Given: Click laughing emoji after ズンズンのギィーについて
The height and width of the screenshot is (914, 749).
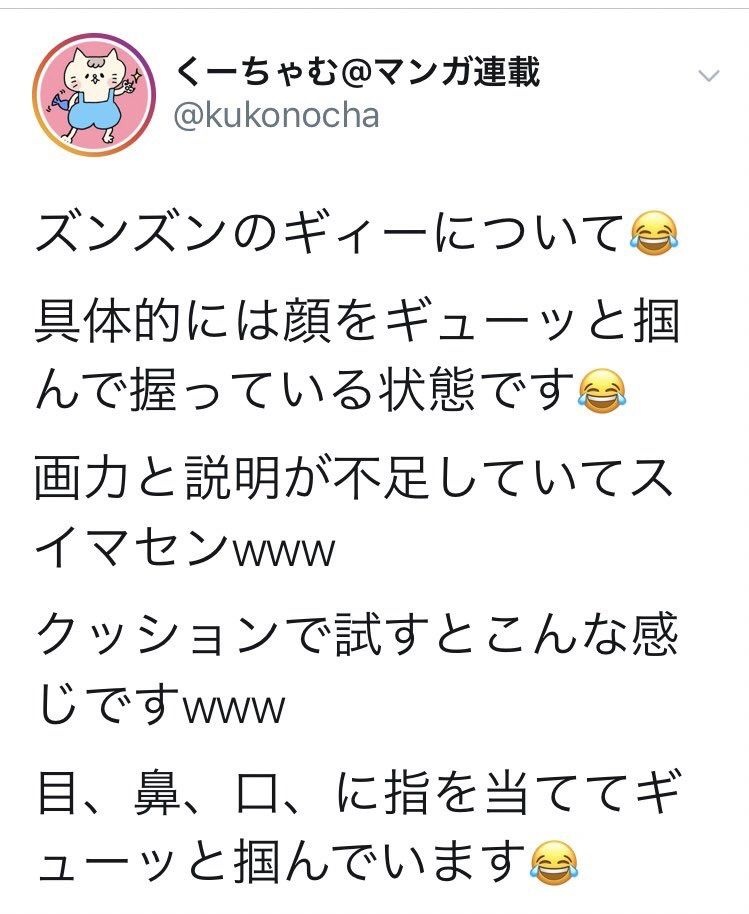Looking at the screenshot, I should pos(655,233).
